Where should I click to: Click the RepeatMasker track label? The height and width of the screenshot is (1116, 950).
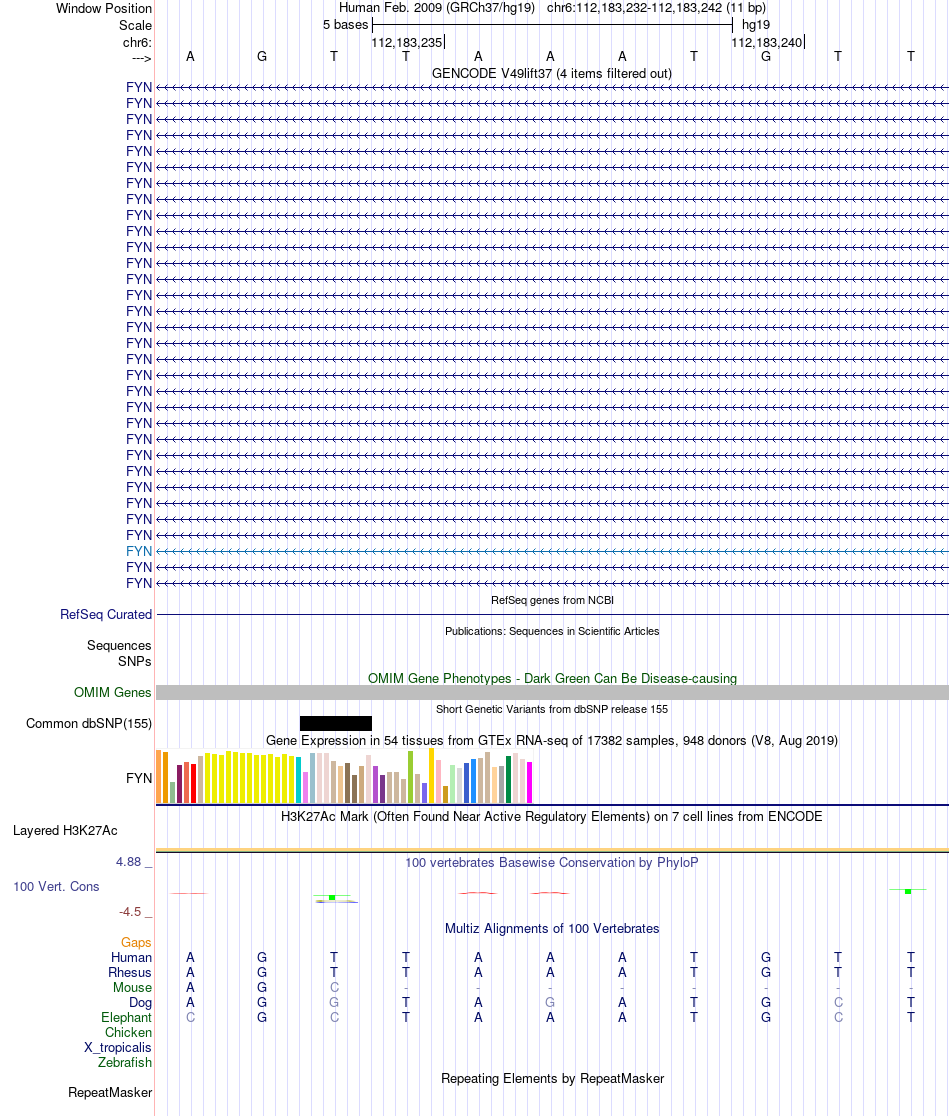pyautogui.click(x=110, y=1093)
